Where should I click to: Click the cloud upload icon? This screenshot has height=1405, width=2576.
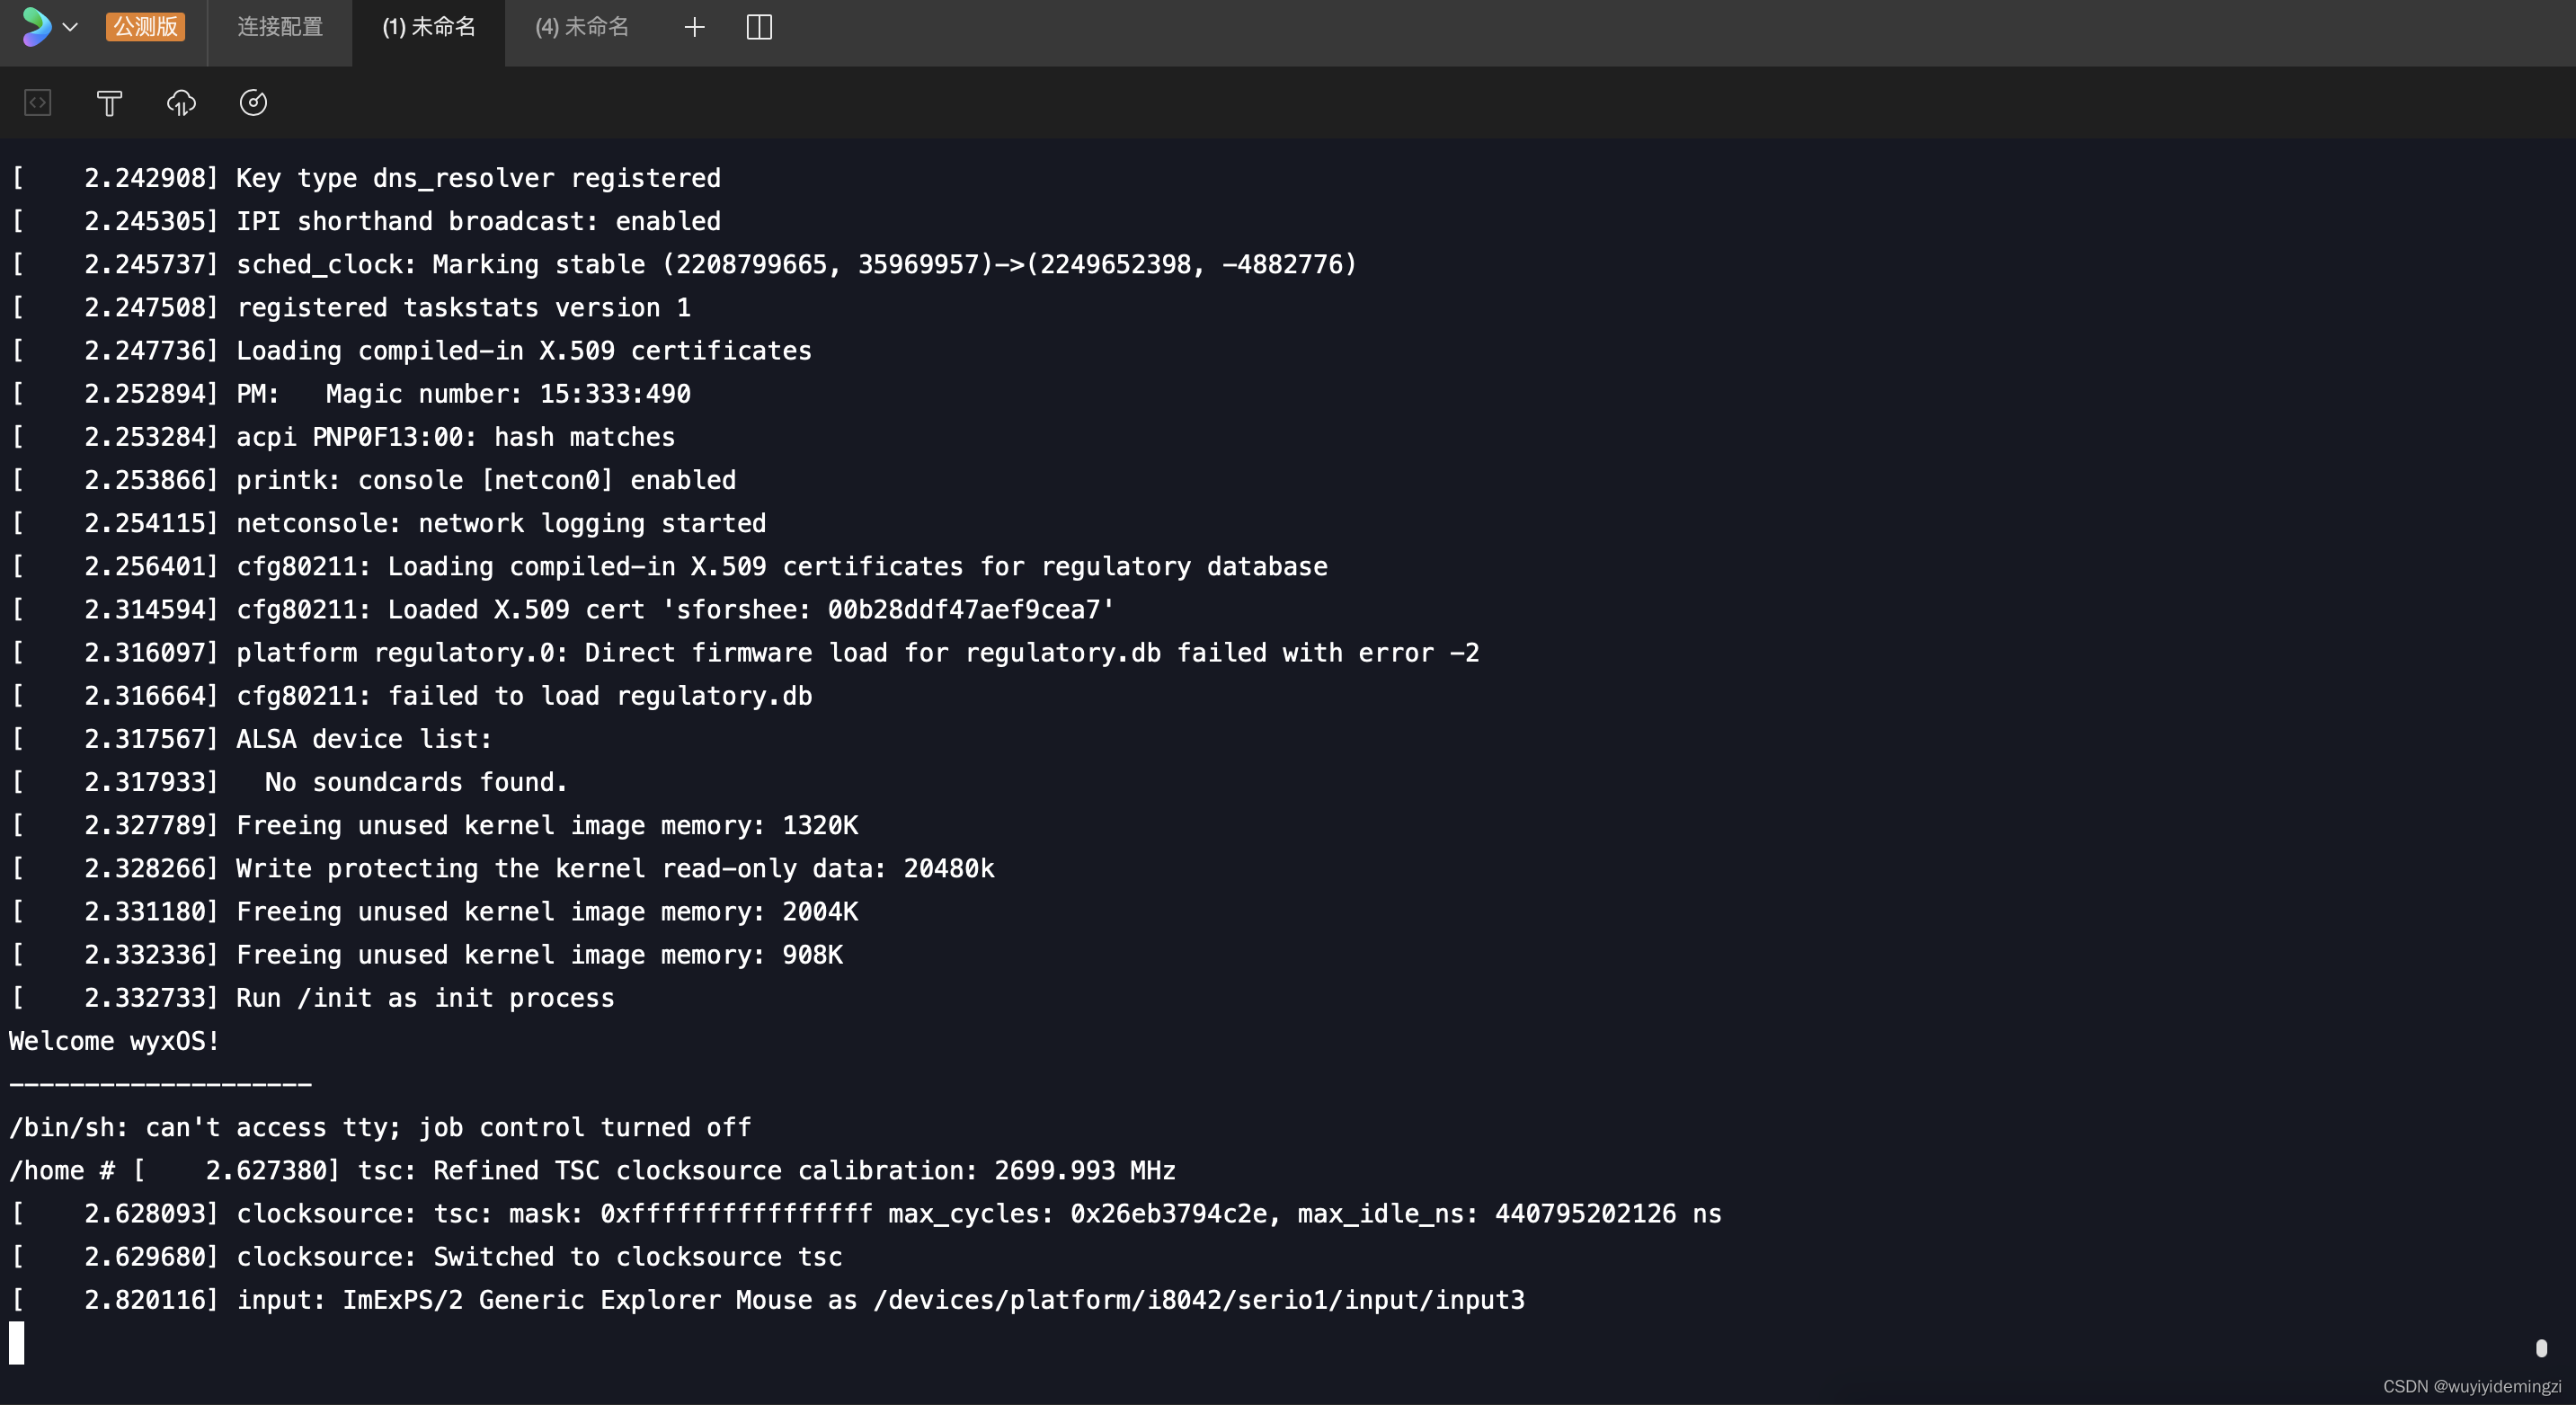pyautogui.click(x=181, y=103)
